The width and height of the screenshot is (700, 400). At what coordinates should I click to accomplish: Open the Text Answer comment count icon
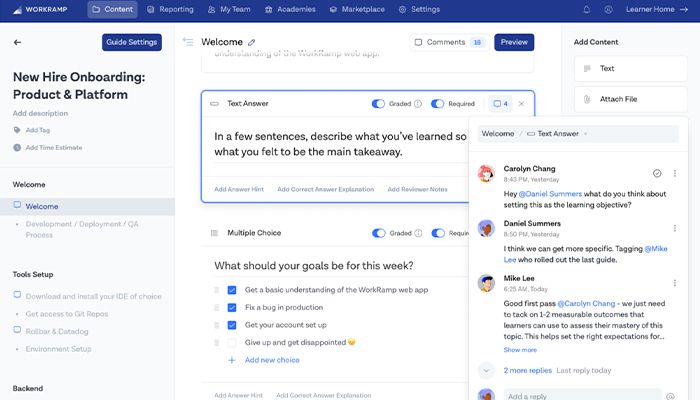500,104
